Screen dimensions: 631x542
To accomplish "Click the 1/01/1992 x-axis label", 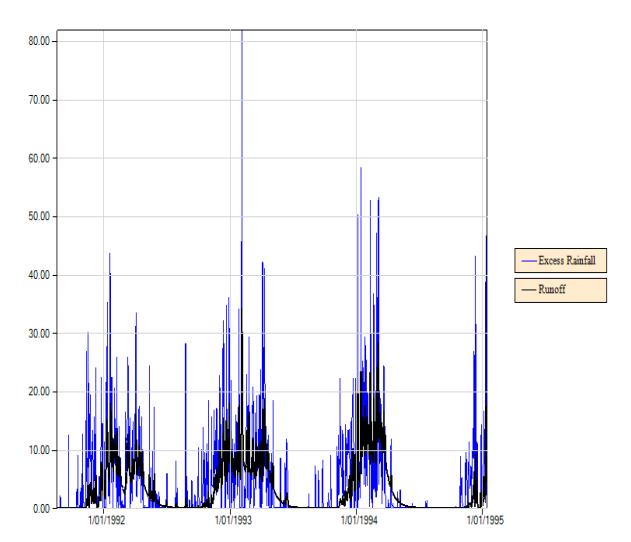I will coord(107,520).
